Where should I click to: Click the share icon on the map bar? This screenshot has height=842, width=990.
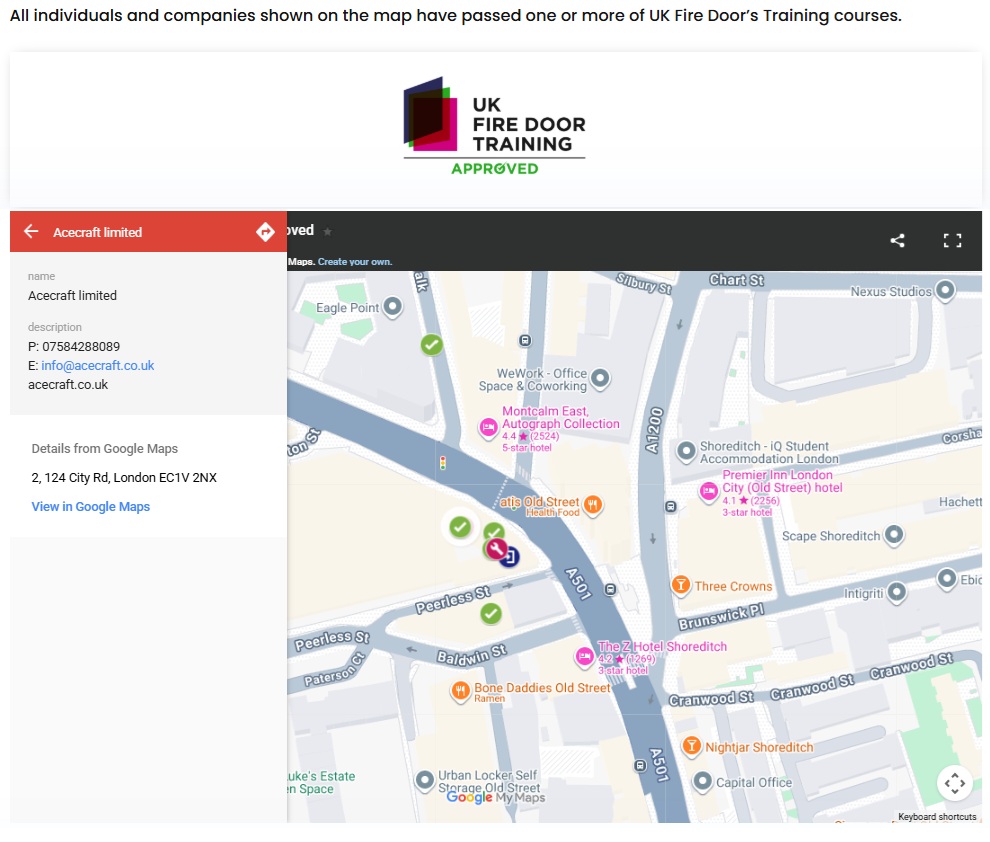pos(897,240)
